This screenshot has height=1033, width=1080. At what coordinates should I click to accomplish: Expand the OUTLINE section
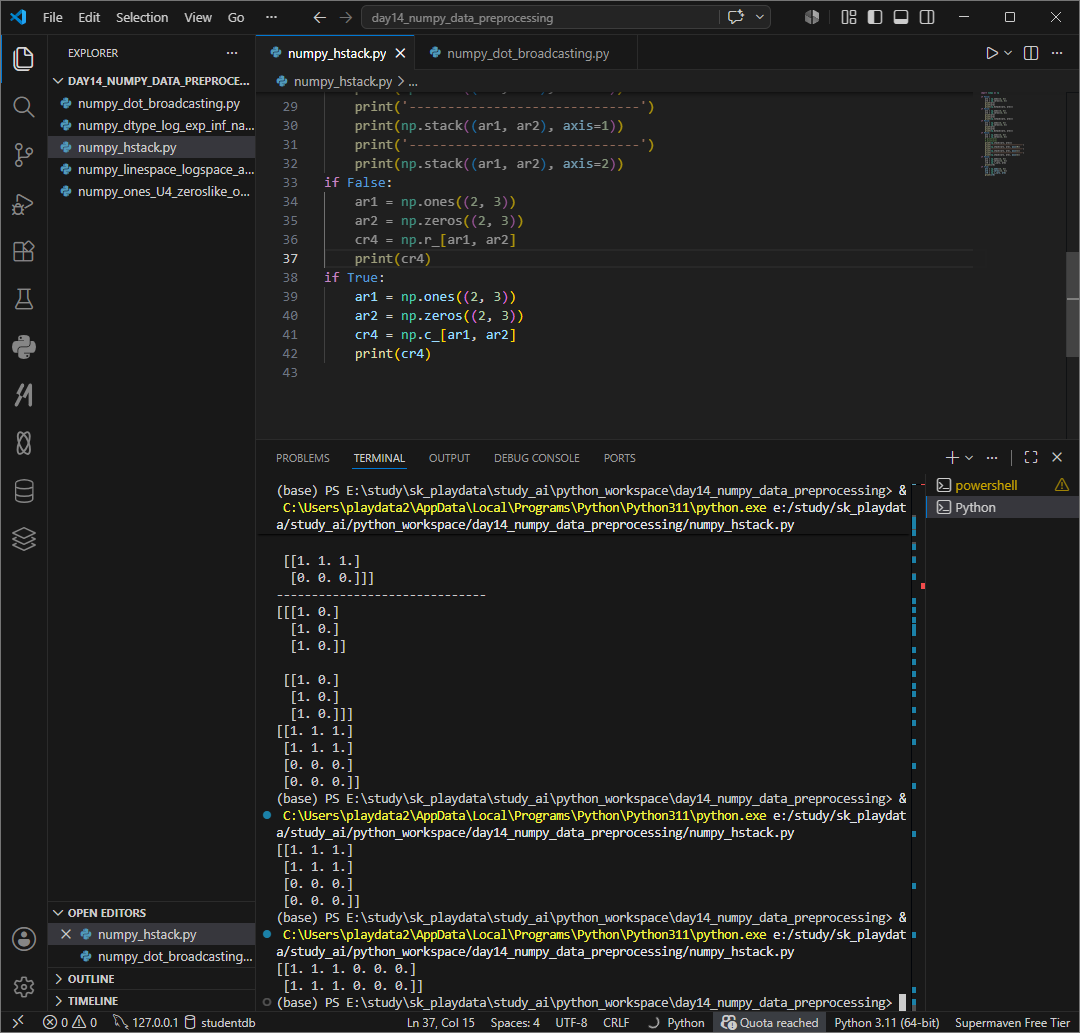(x=152, y=979)
